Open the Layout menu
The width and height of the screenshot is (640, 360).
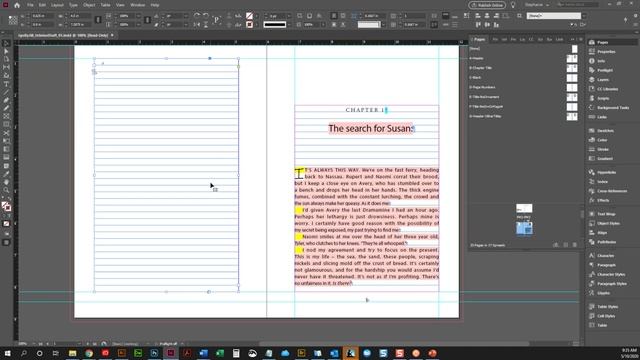coord(57,5)
